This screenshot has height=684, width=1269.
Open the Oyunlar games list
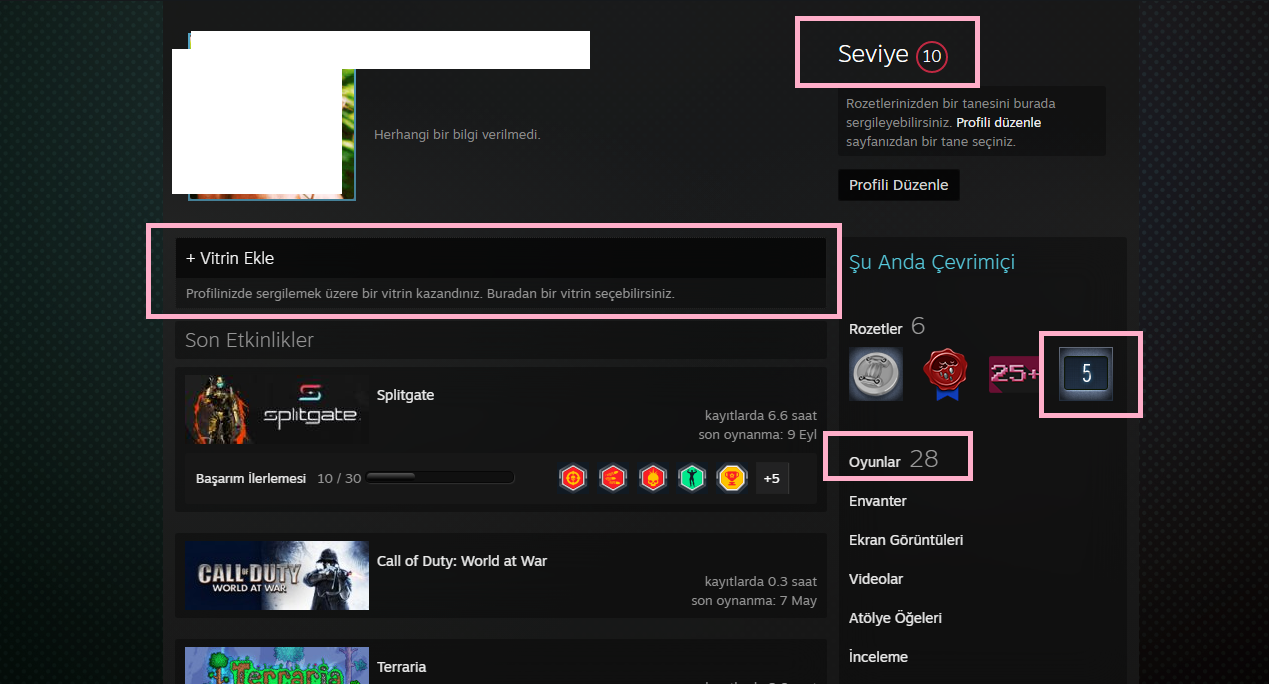click(x=875, y=461)
